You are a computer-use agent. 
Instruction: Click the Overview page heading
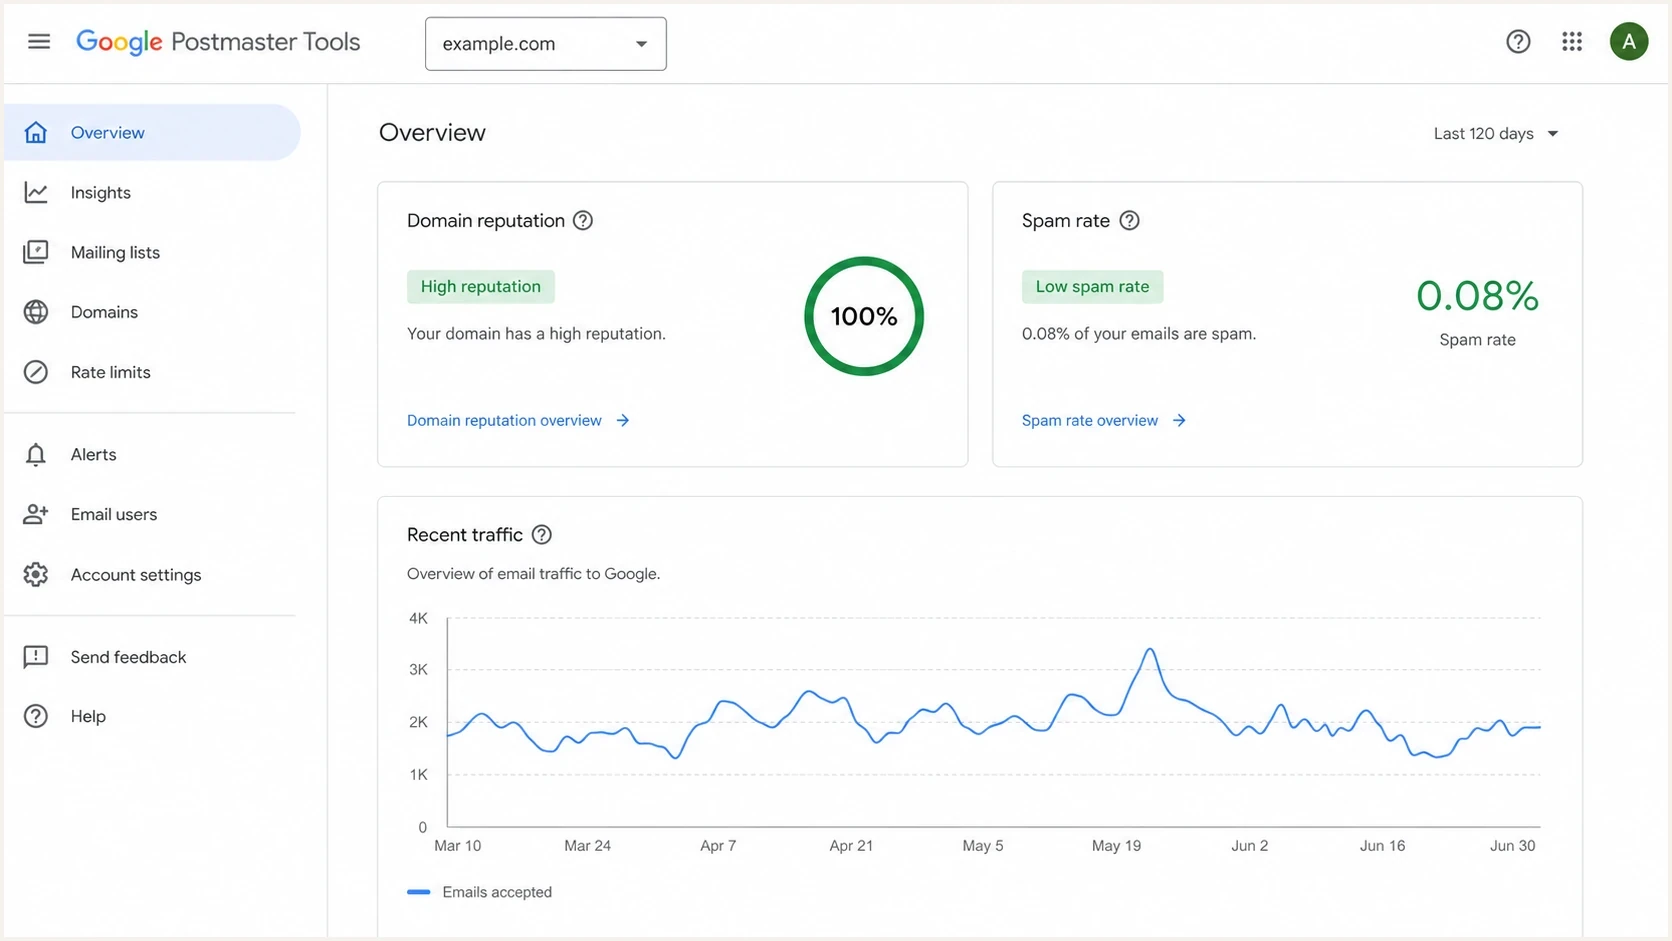pyautogui.click(x=432, y=133)
